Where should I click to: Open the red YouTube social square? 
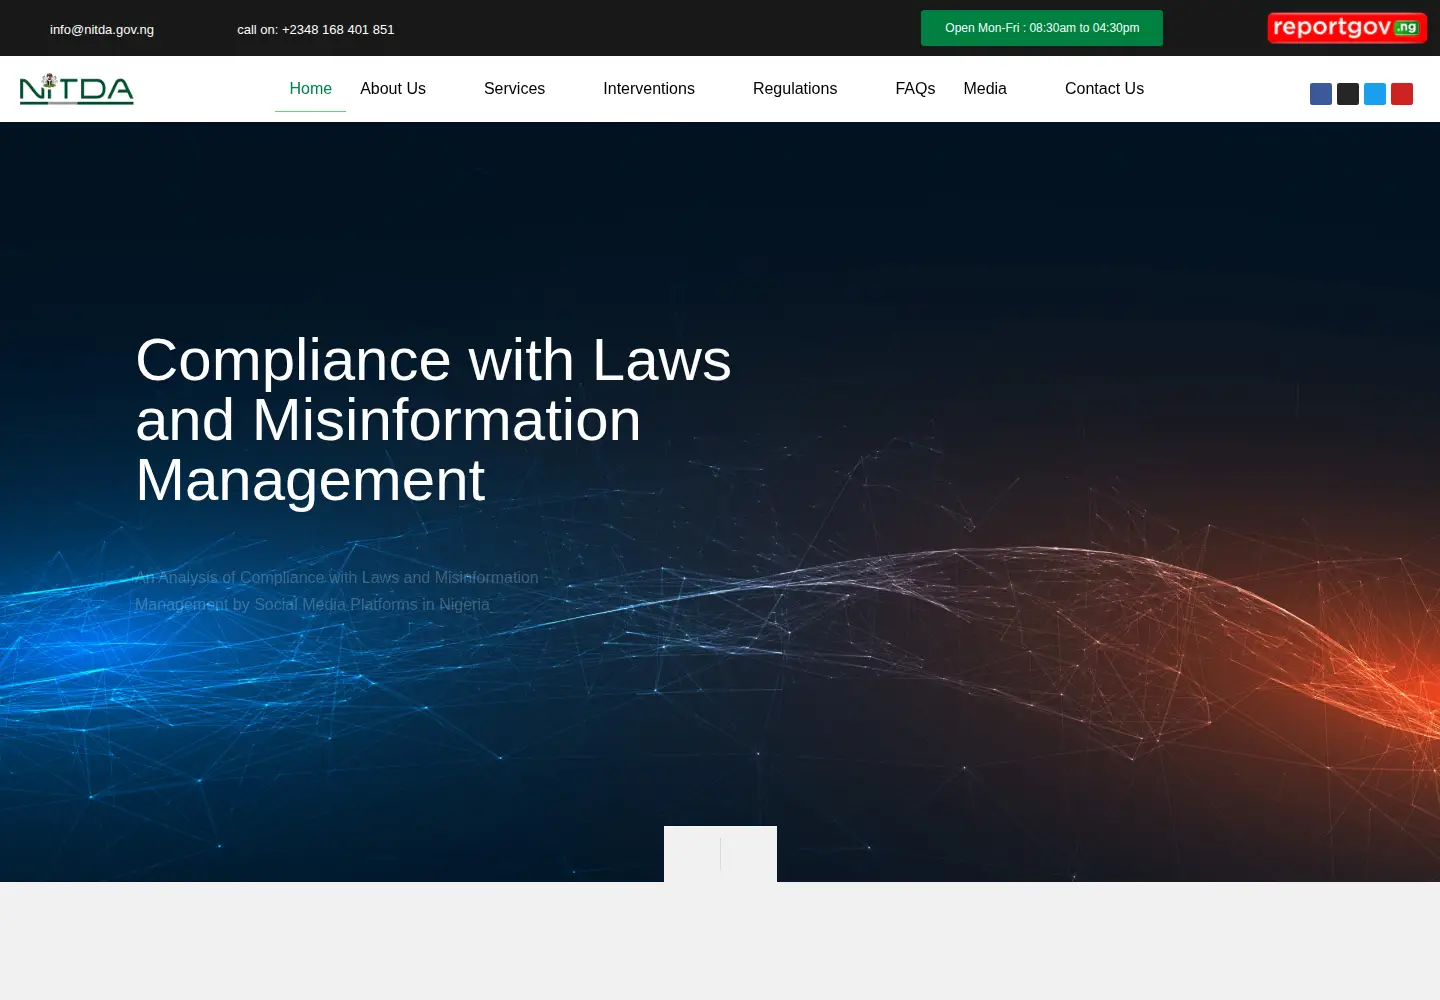[x=1402, y=94]
